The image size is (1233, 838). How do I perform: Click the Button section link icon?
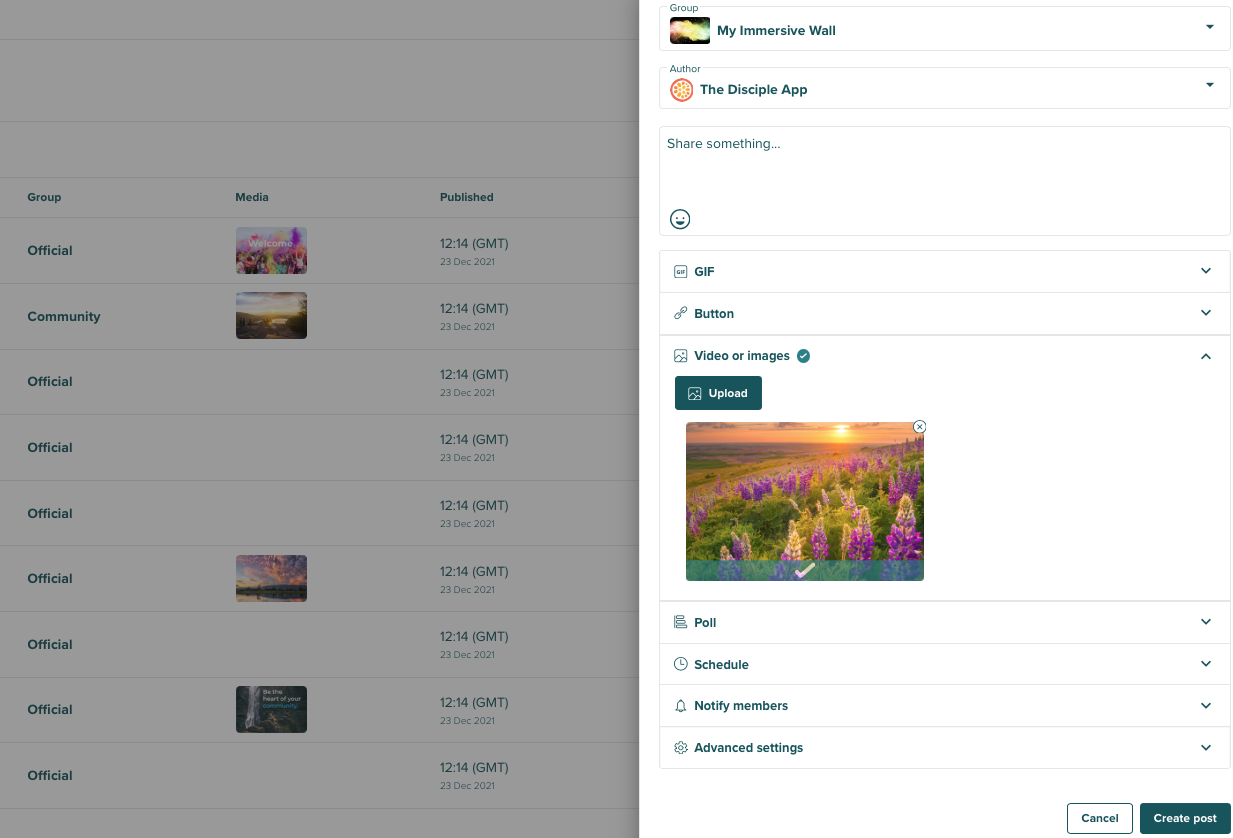(x=681, y=314)
